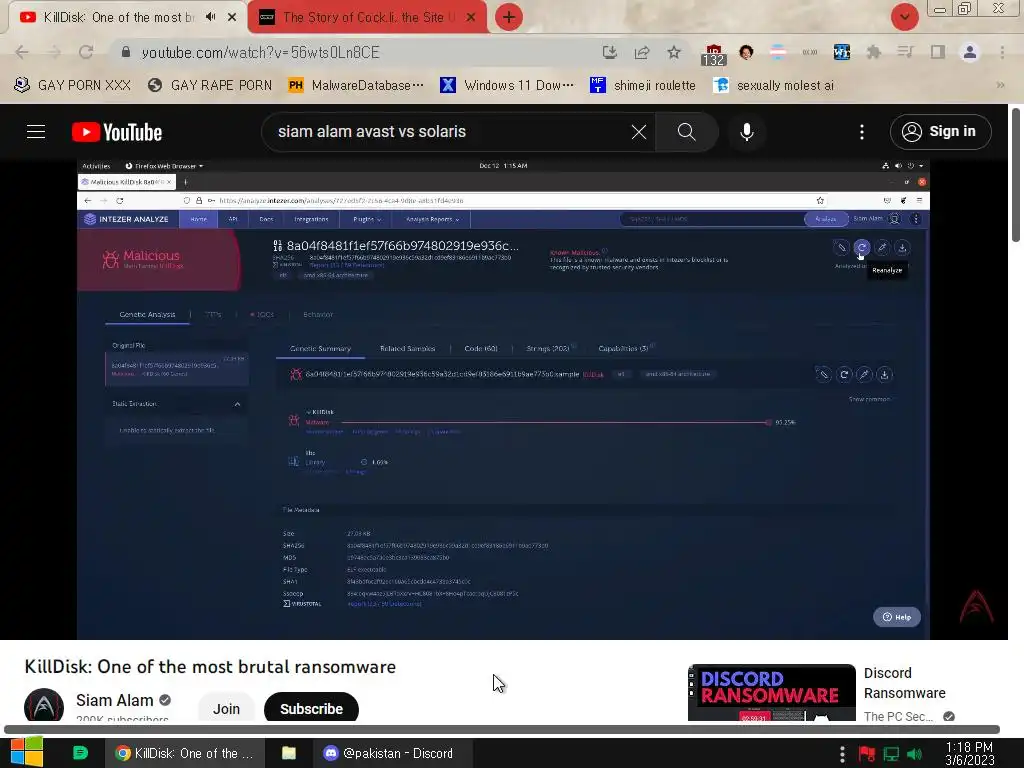
Task: Reload the YouTube page
Action: [86, 52]
